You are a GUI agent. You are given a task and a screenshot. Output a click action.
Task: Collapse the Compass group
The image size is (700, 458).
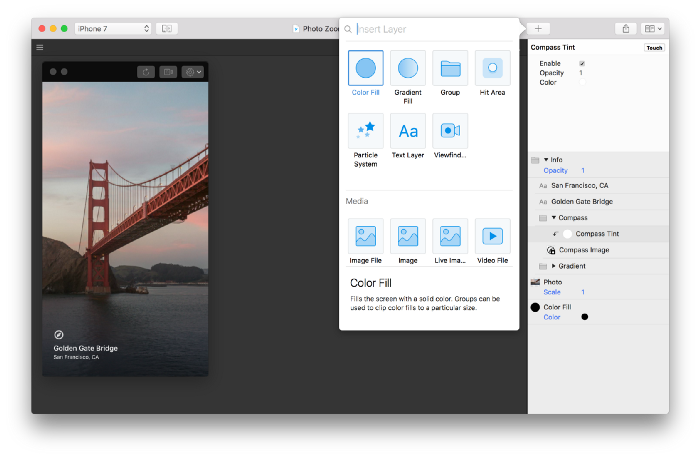coord(554,217)
